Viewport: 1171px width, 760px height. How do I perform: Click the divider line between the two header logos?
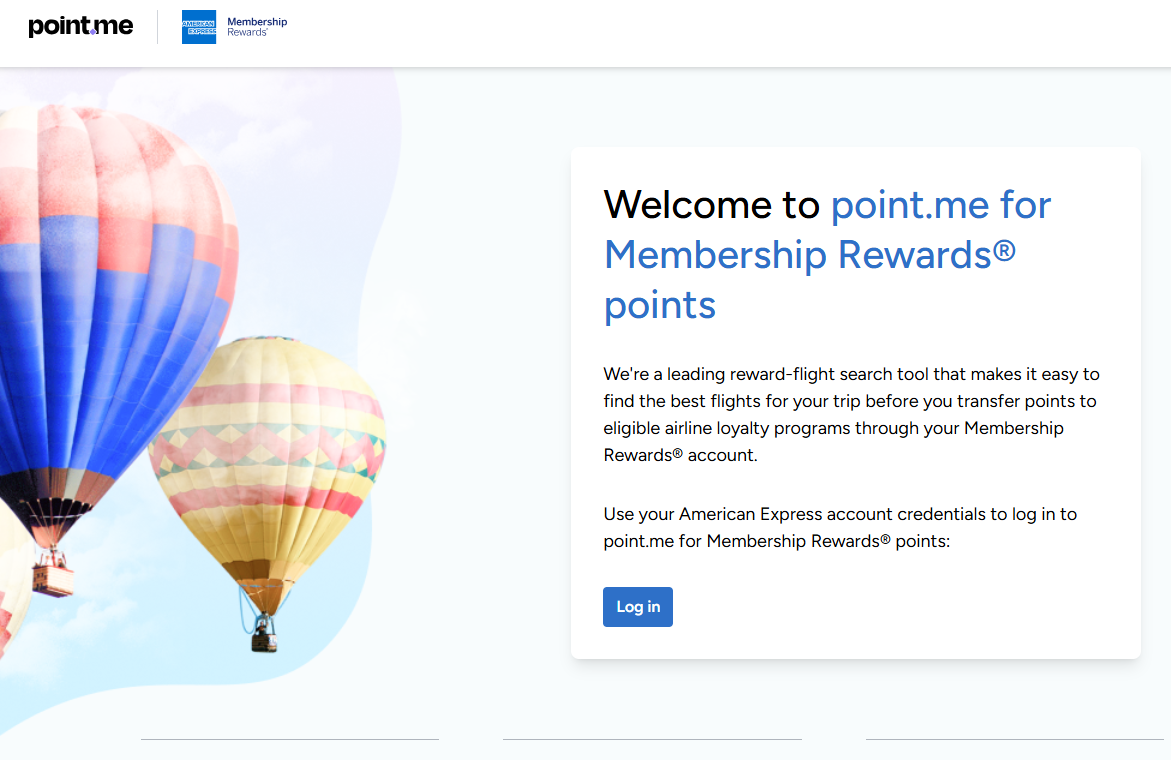pos(160,27)
